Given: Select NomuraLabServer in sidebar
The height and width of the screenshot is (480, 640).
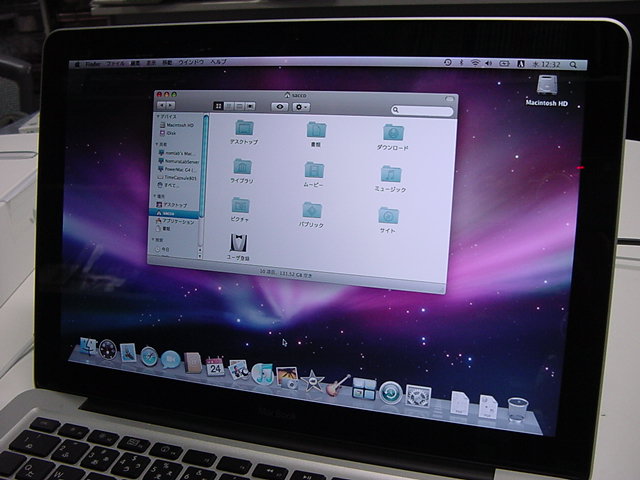Looking at the screenshot, I should (178, 162).
